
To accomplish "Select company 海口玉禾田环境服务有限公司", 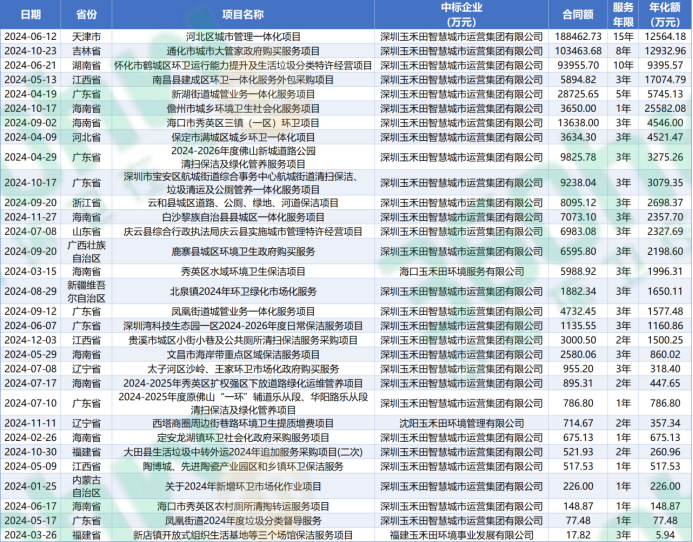I will pos(461,271).
